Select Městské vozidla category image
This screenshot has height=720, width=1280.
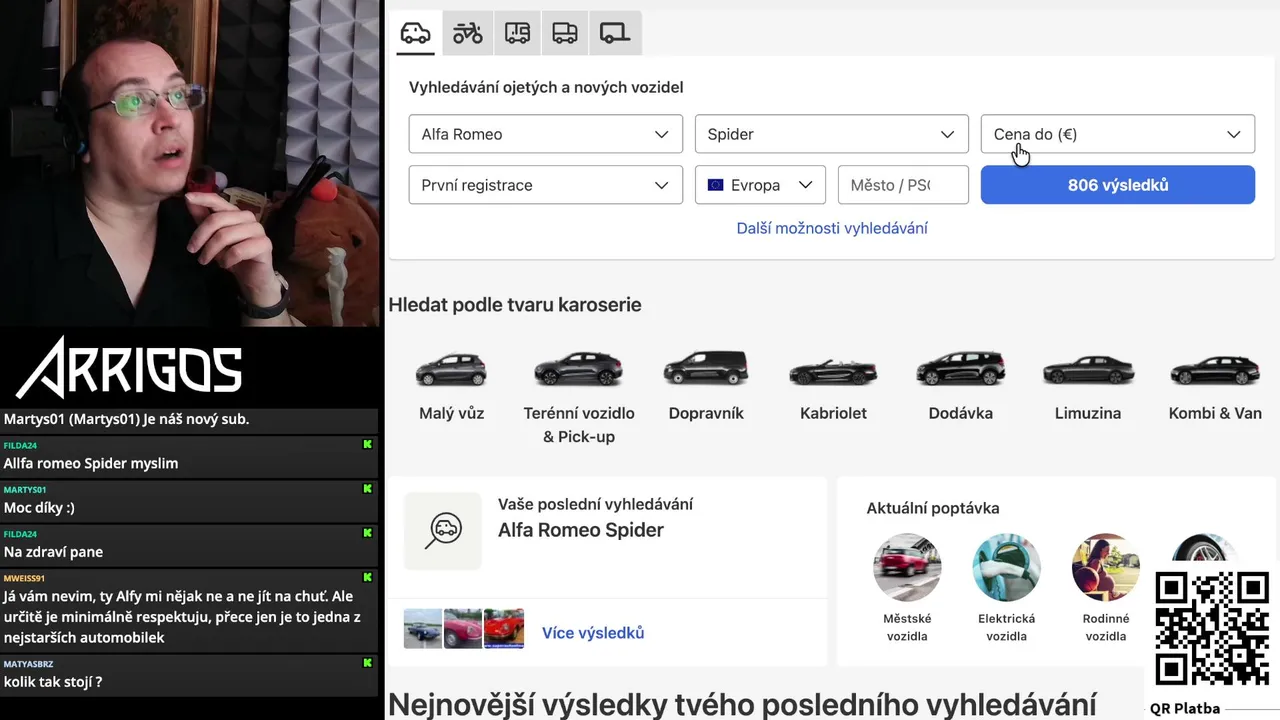point(907,567)
